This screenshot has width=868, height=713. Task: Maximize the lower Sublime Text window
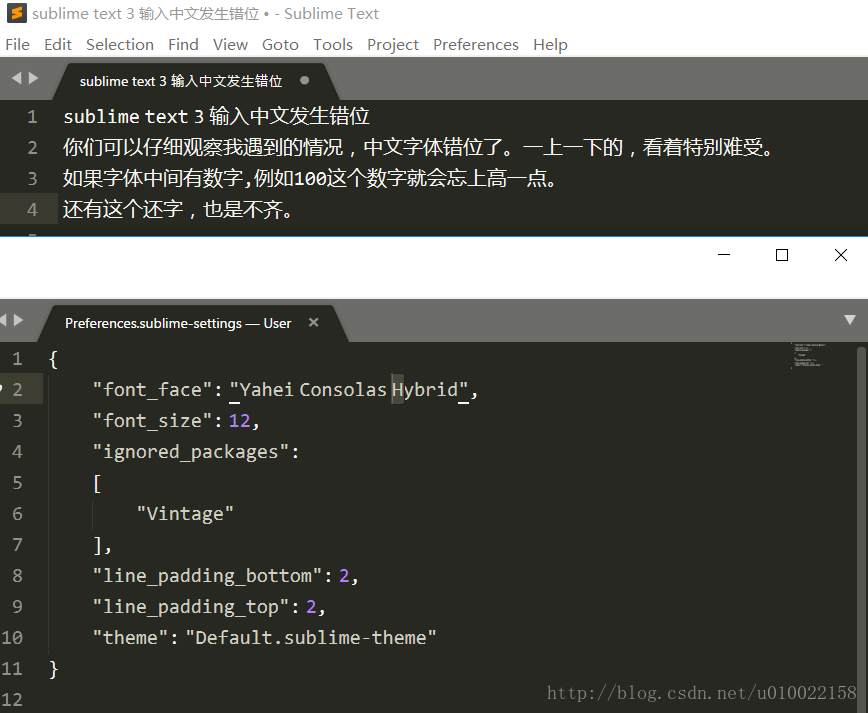coord(782,255)
